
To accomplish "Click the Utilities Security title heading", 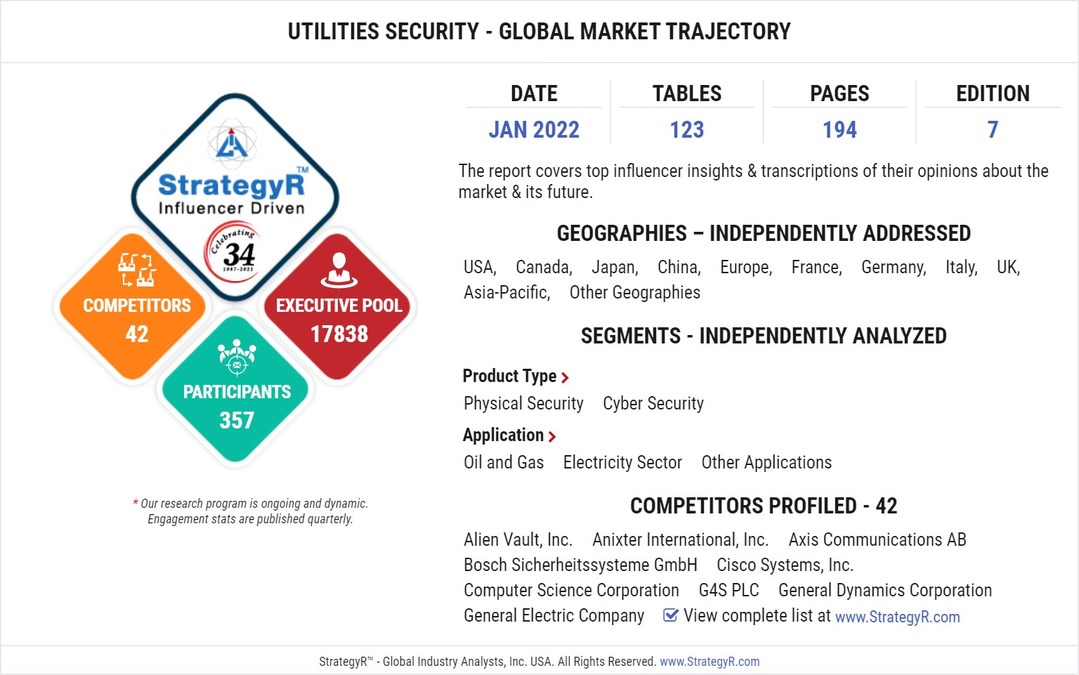I will coord(540,32).
